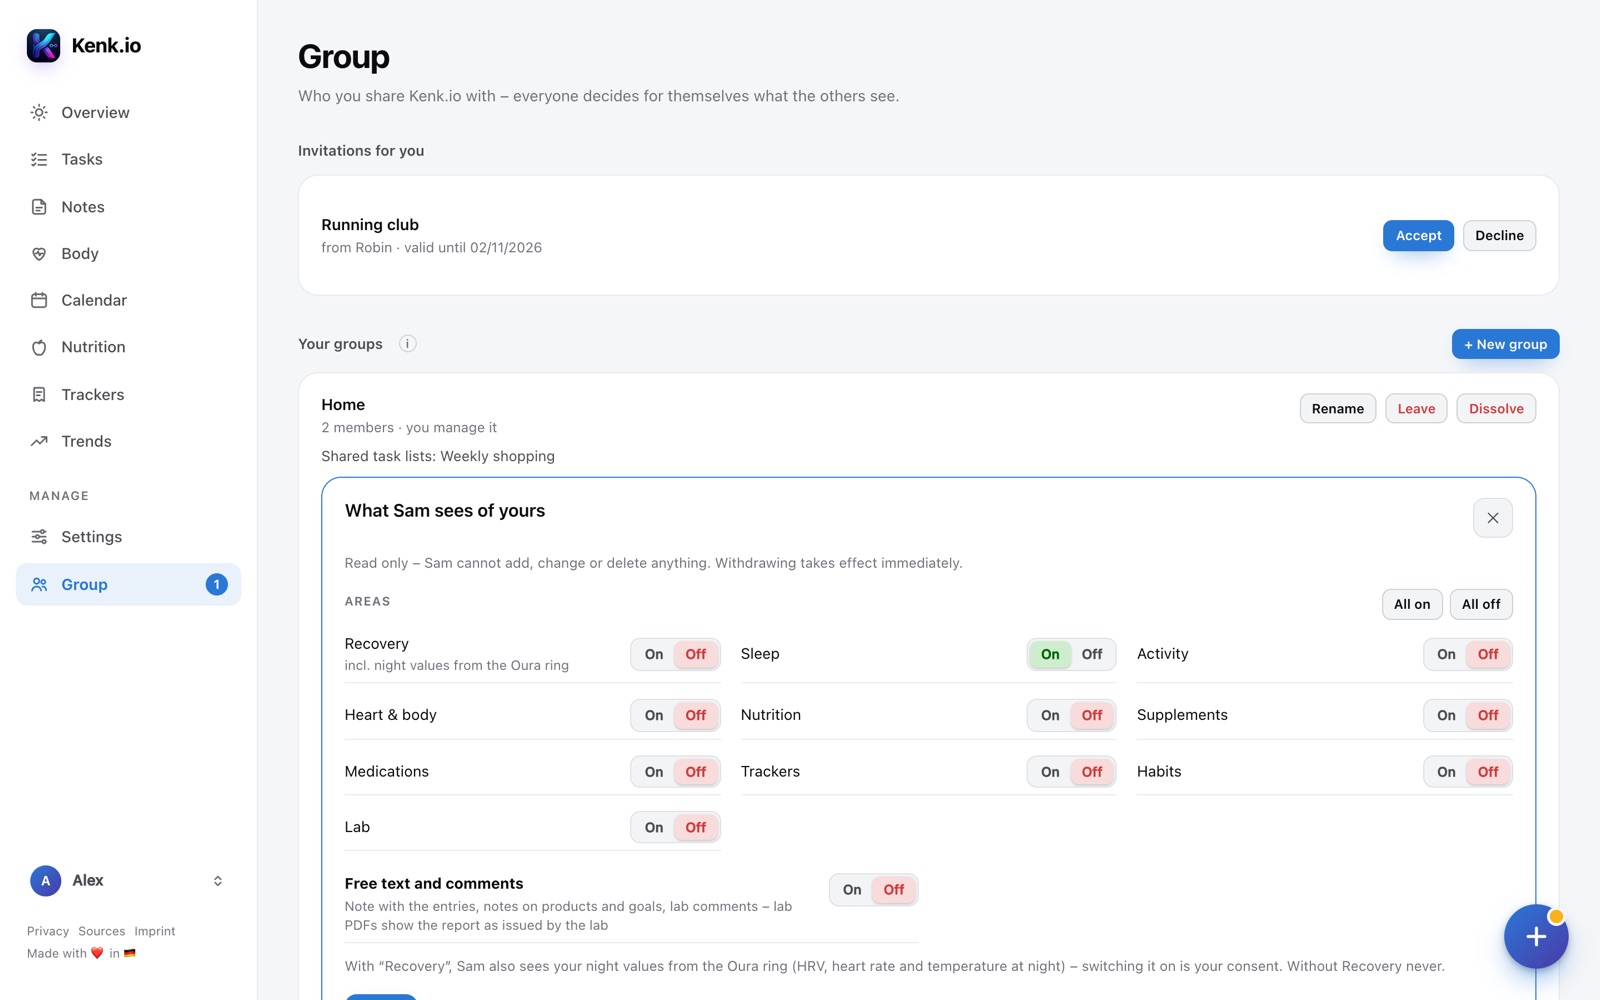Click the Kenk.io logo icon

coord(43,45)
